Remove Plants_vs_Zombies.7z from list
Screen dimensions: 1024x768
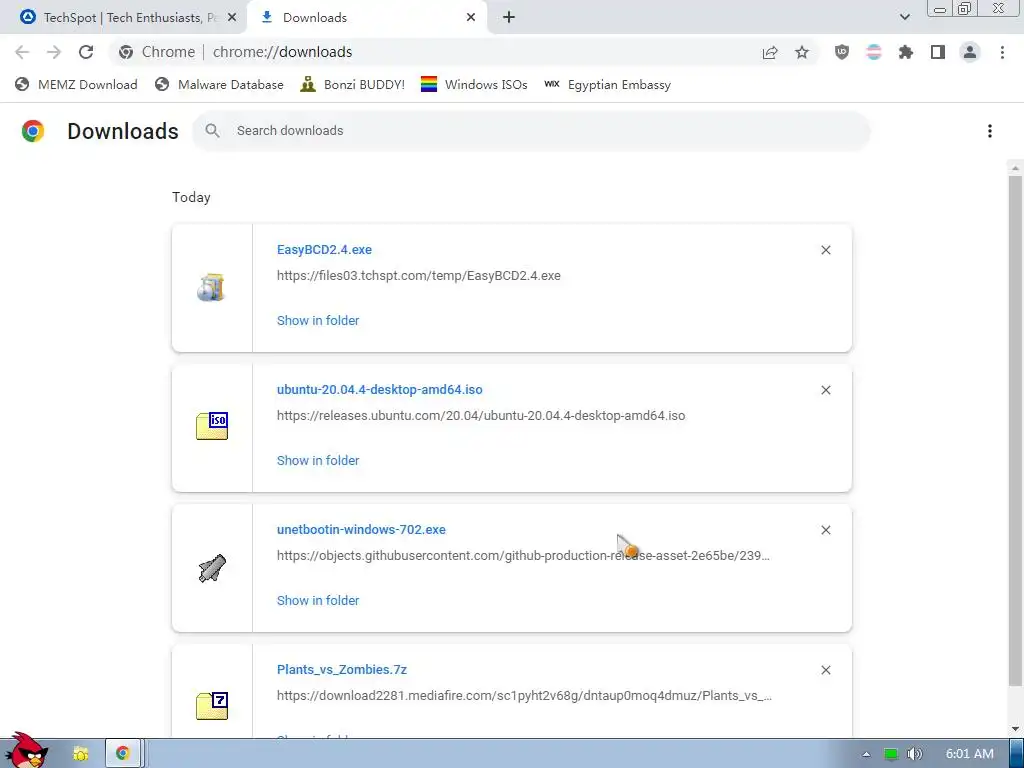pos(825,670)
